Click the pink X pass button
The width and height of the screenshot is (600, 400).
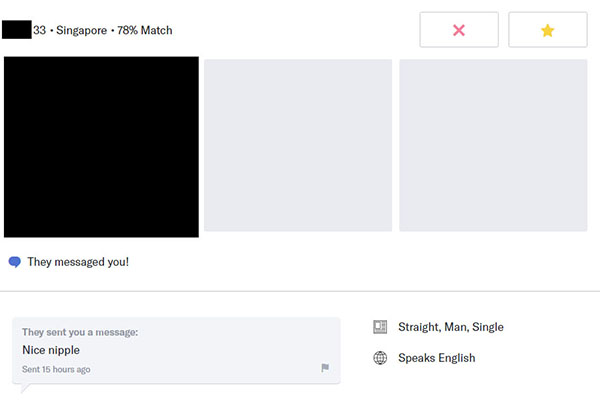coord(459,30)
